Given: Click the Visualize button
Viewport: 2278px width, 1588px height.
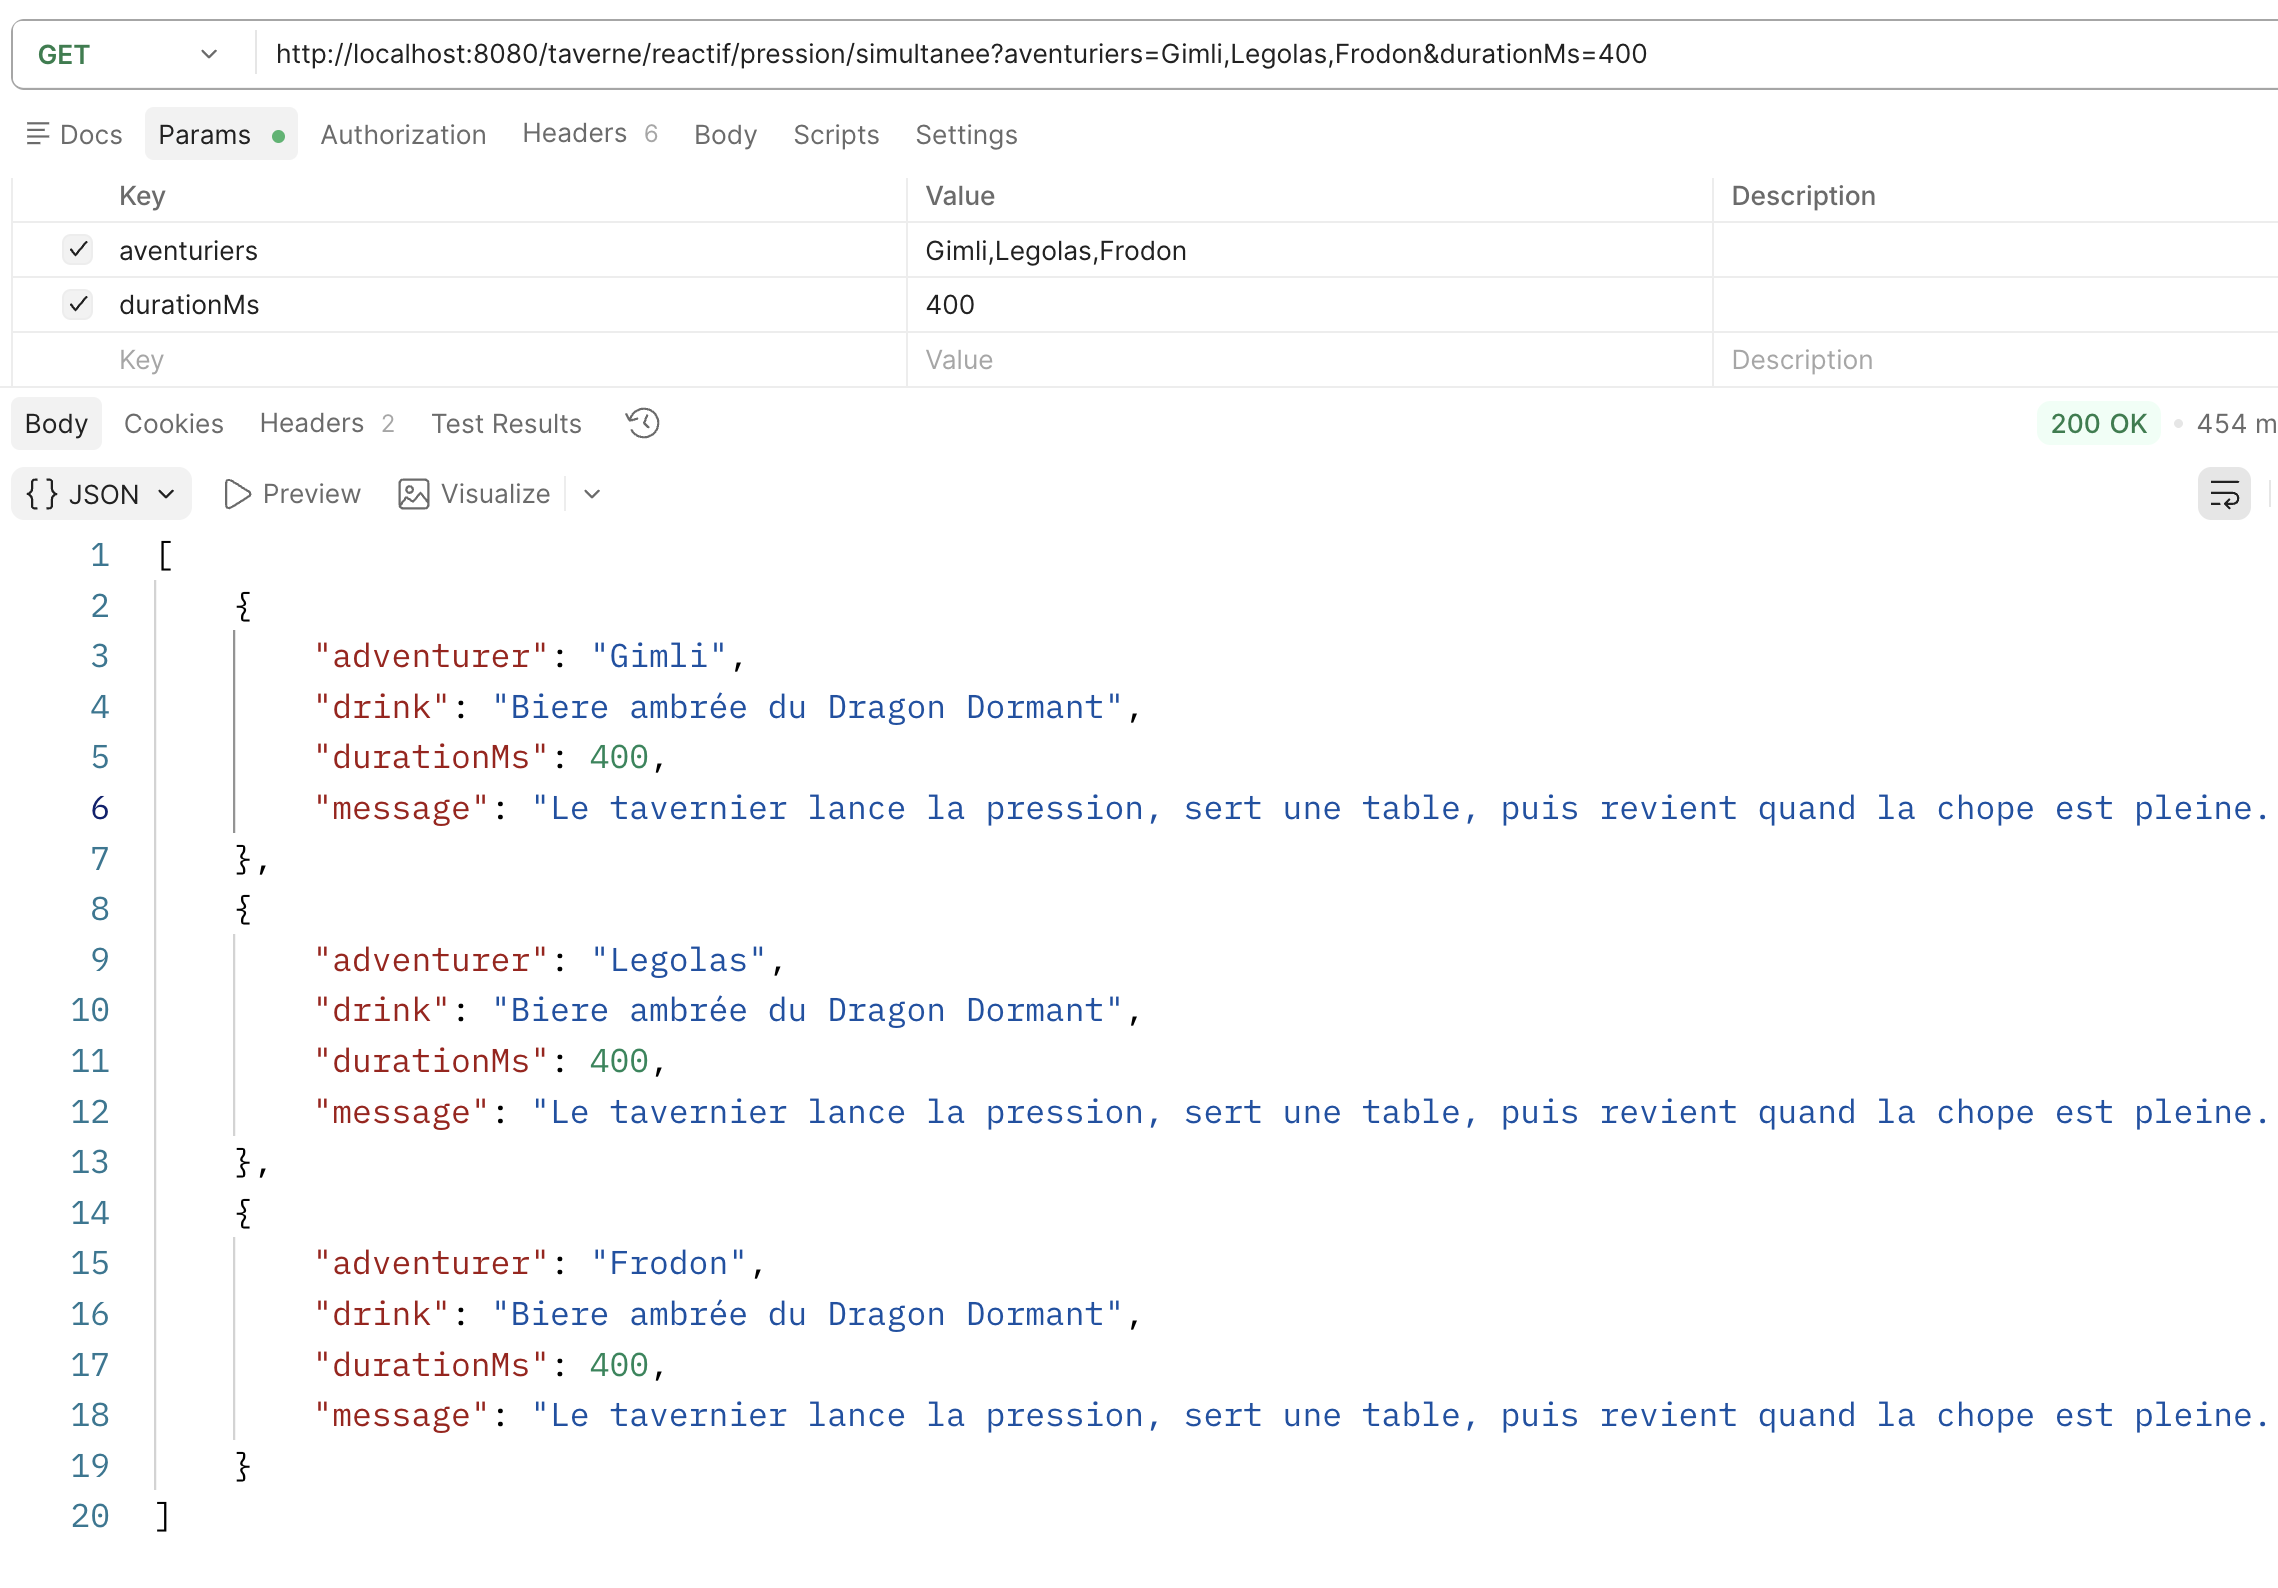Looking at the screenshot, I should click(474, 493).
